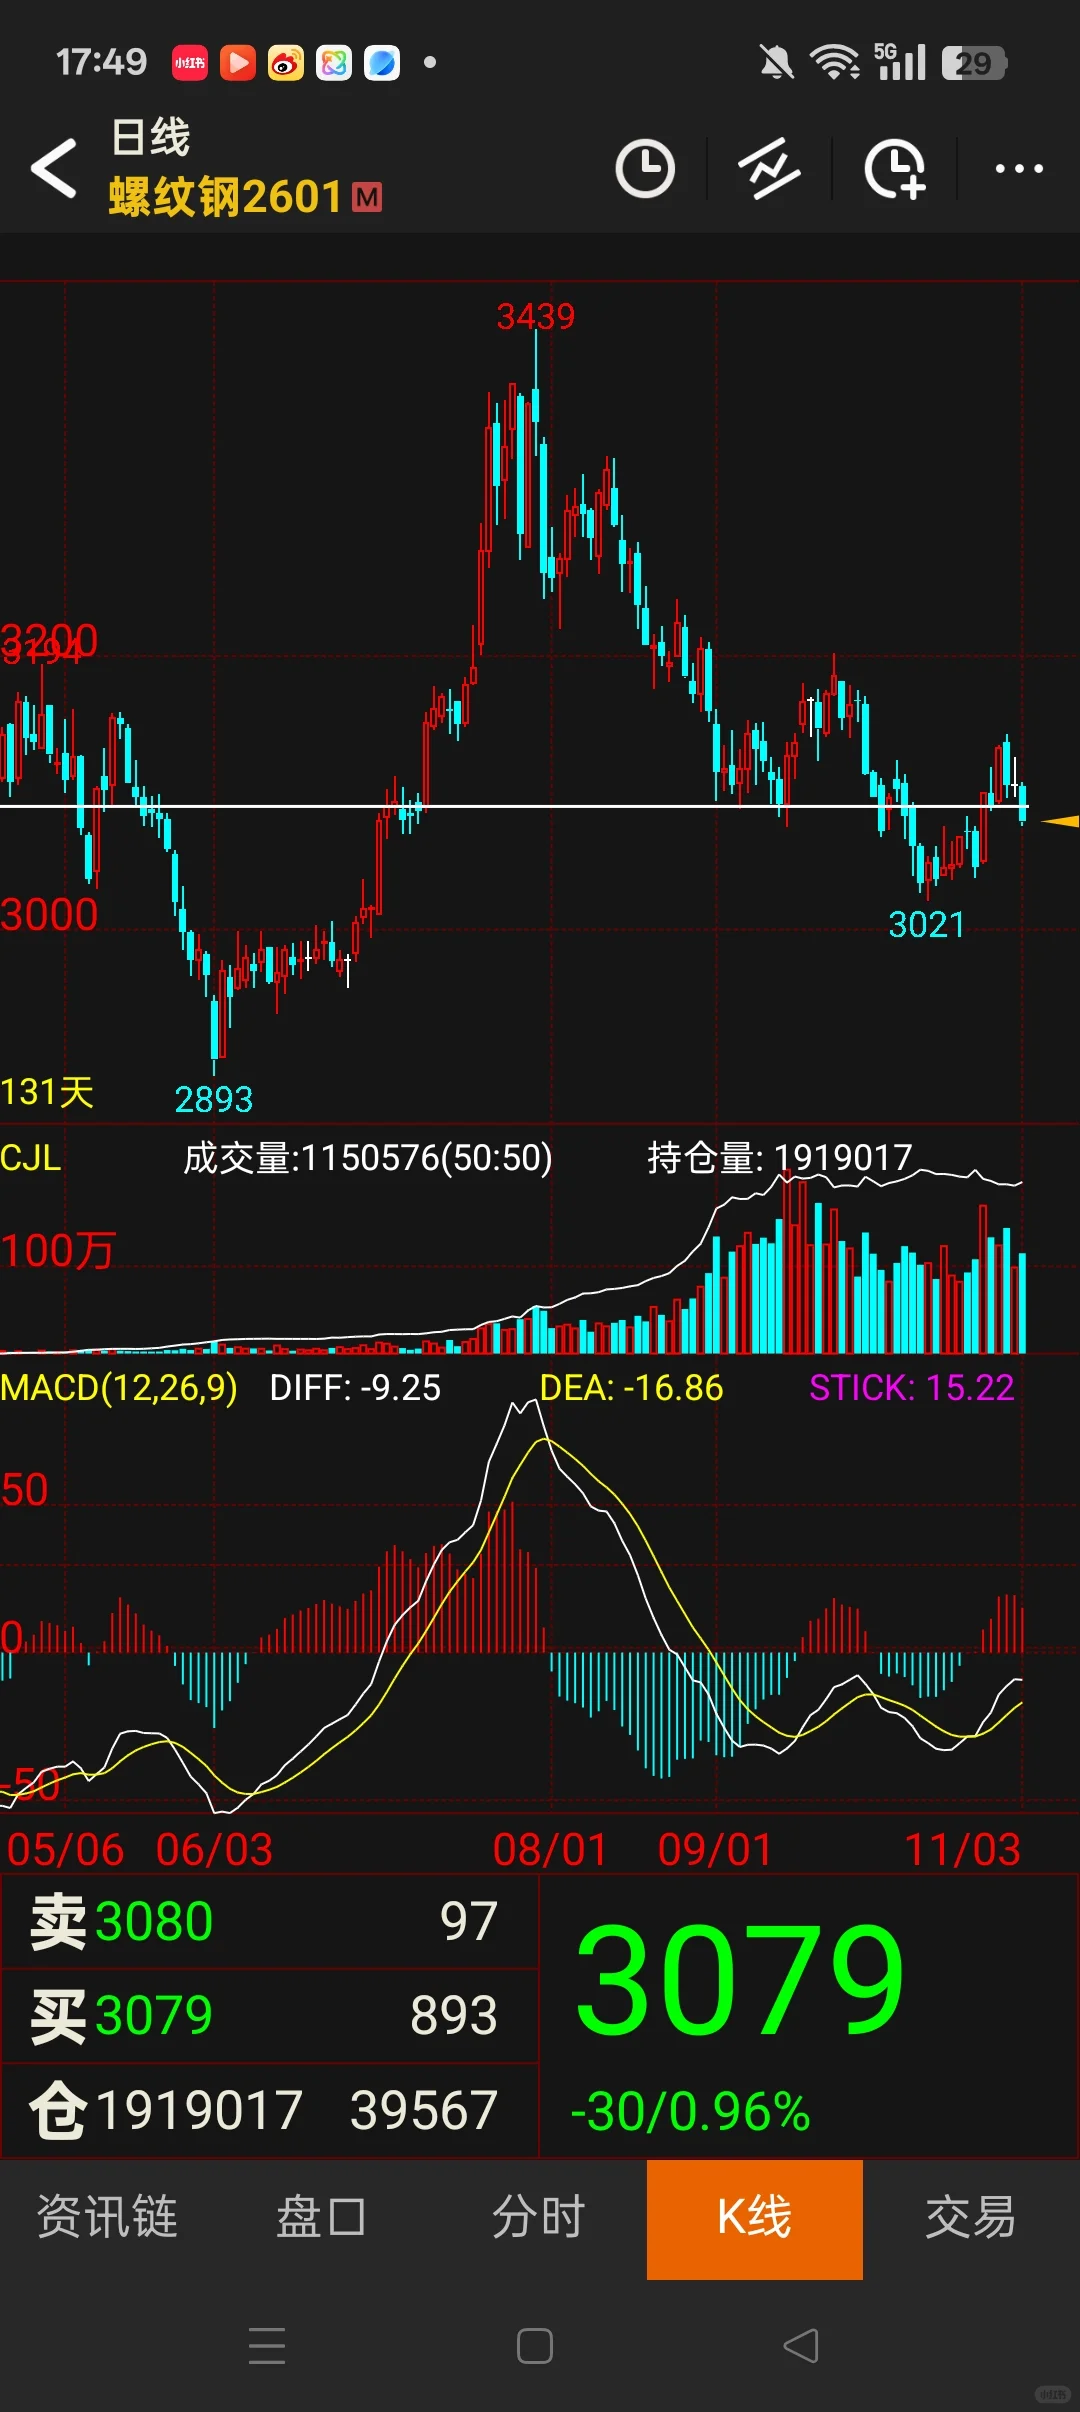Tap the position change value 39567
Viewport: 1080px width, 2412px height.
[424, 2110]
